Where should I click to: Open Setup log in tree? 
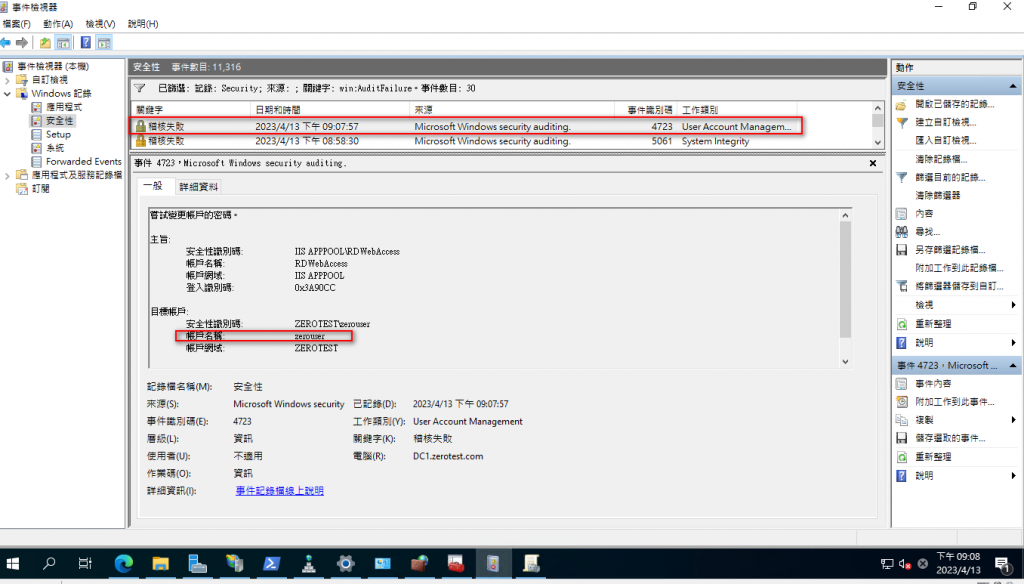coord(58,135)
